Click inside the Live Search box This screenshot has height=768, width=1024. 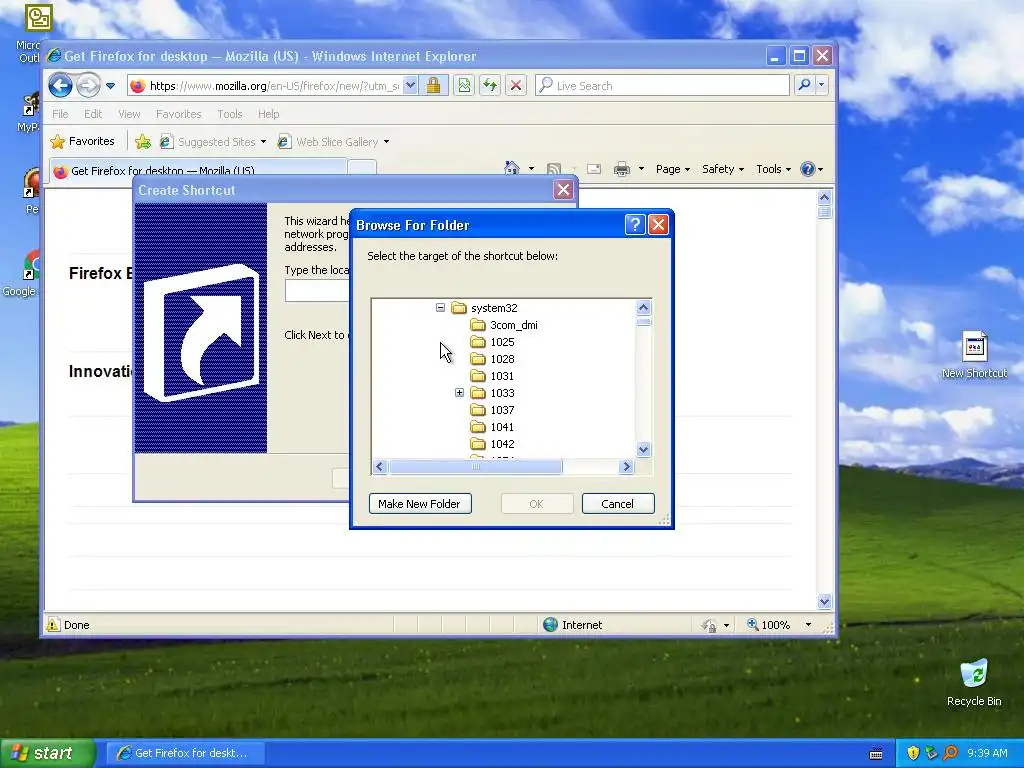(x=662, y=86)
